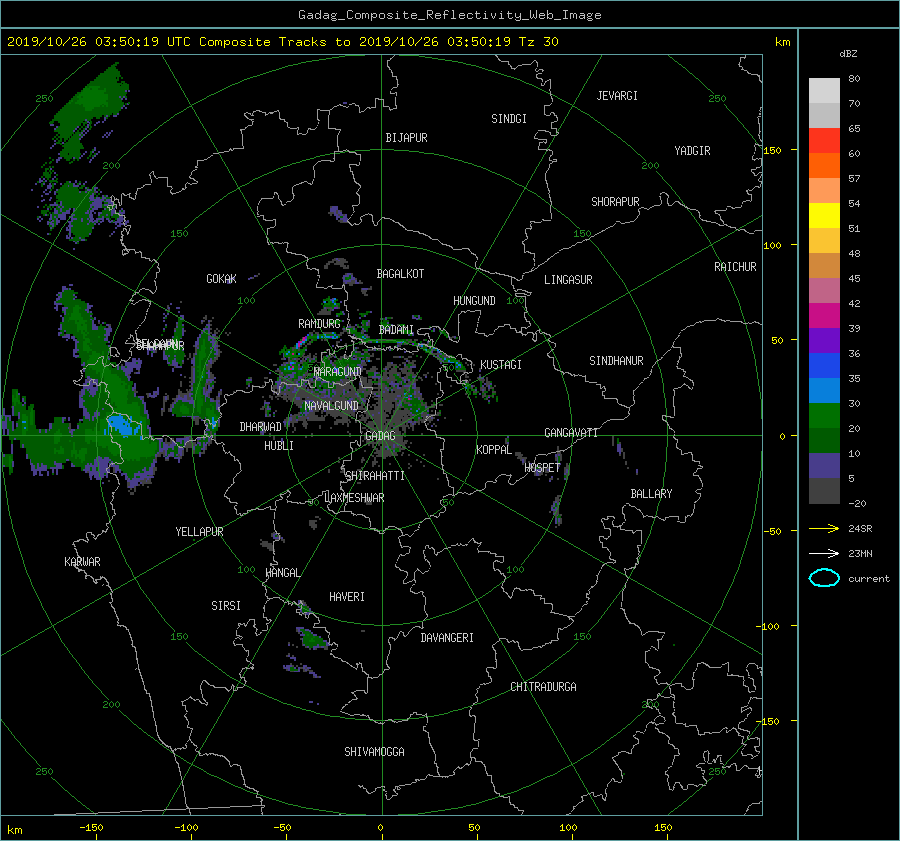Click the BAGALKOT city label
The image size is (900, 841).
(x=400, y=274)
